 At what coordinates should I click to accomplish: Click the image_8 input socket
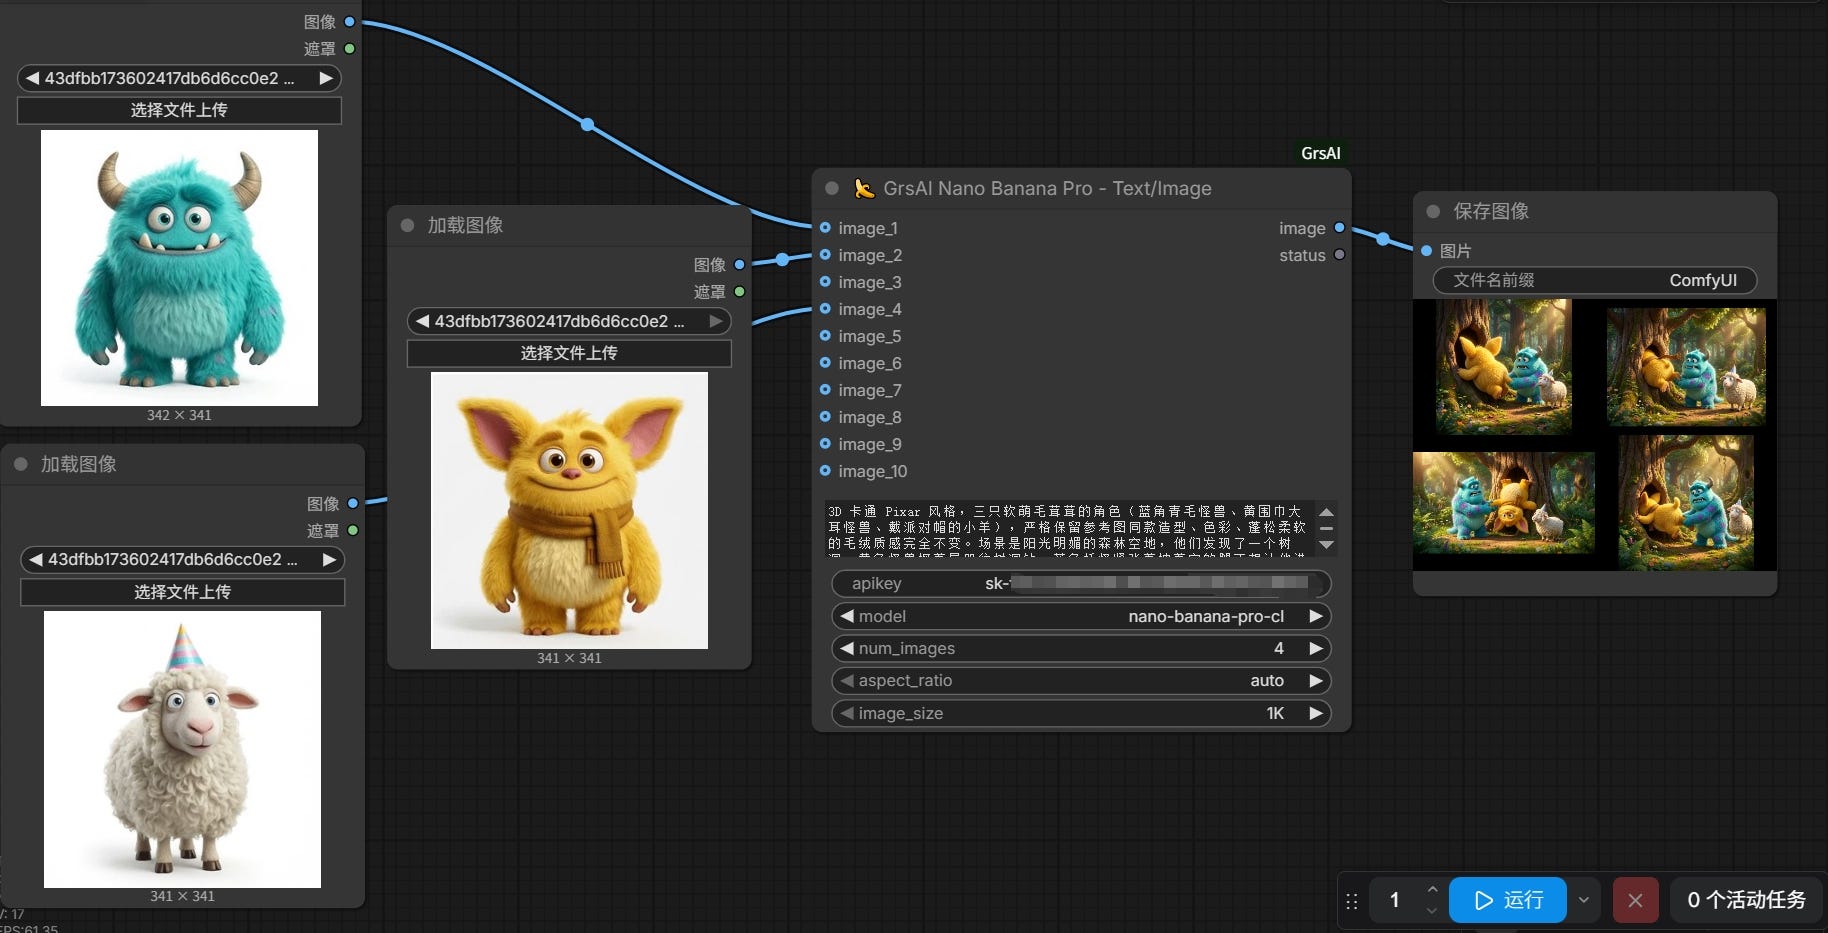[825, 417]
